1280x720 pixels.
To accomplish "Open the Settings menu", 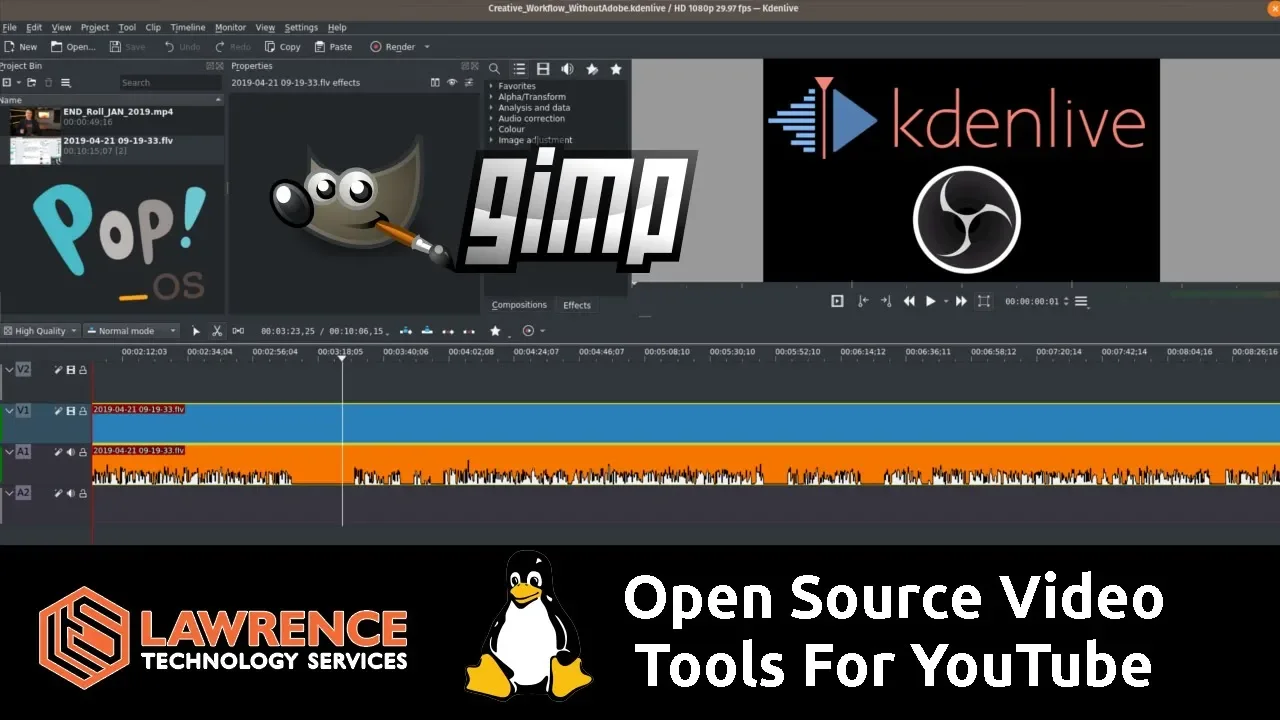I will coord(301,28).
